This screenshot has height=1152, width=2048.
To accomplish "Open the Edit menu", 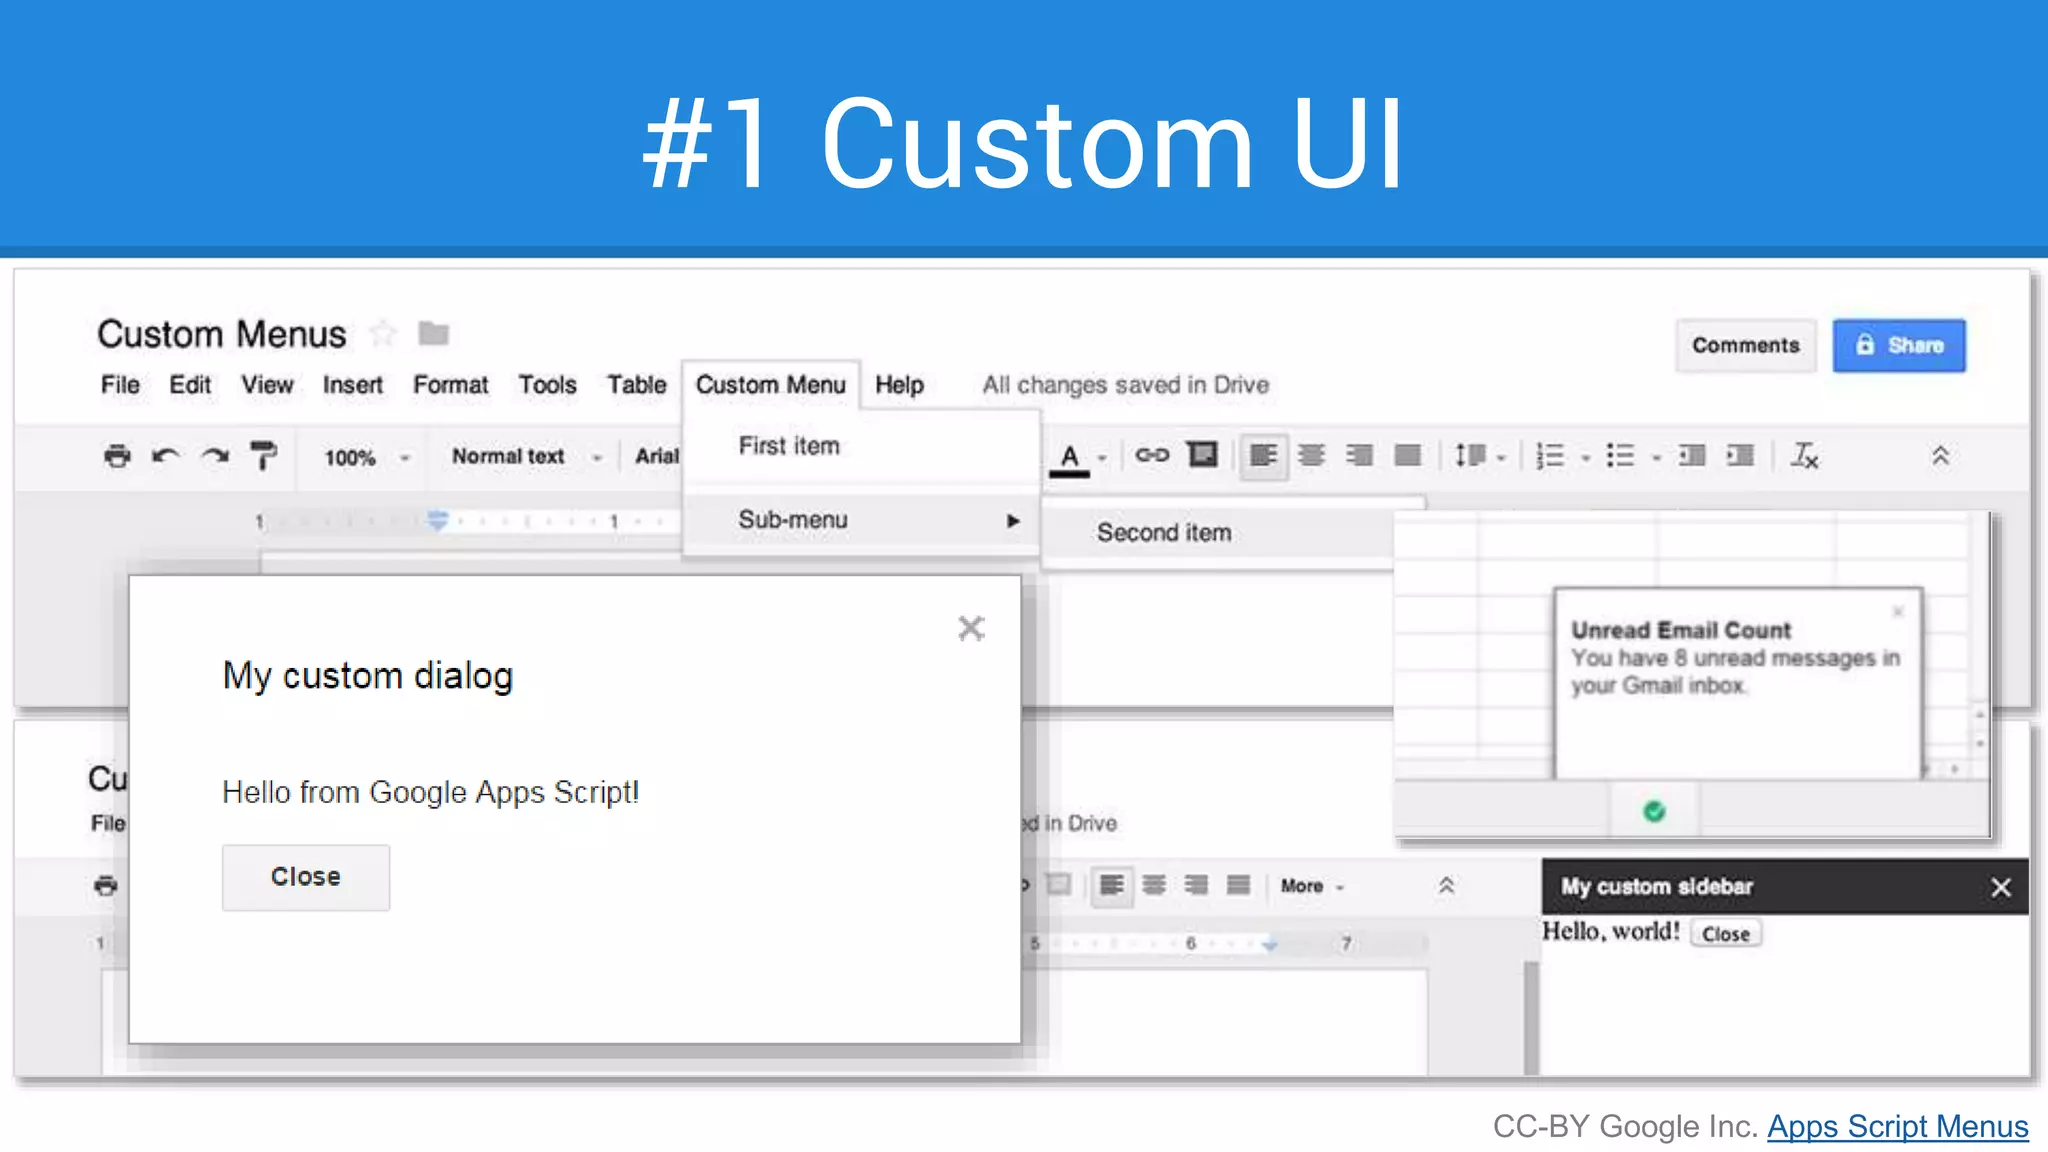I will coord(190,385).
